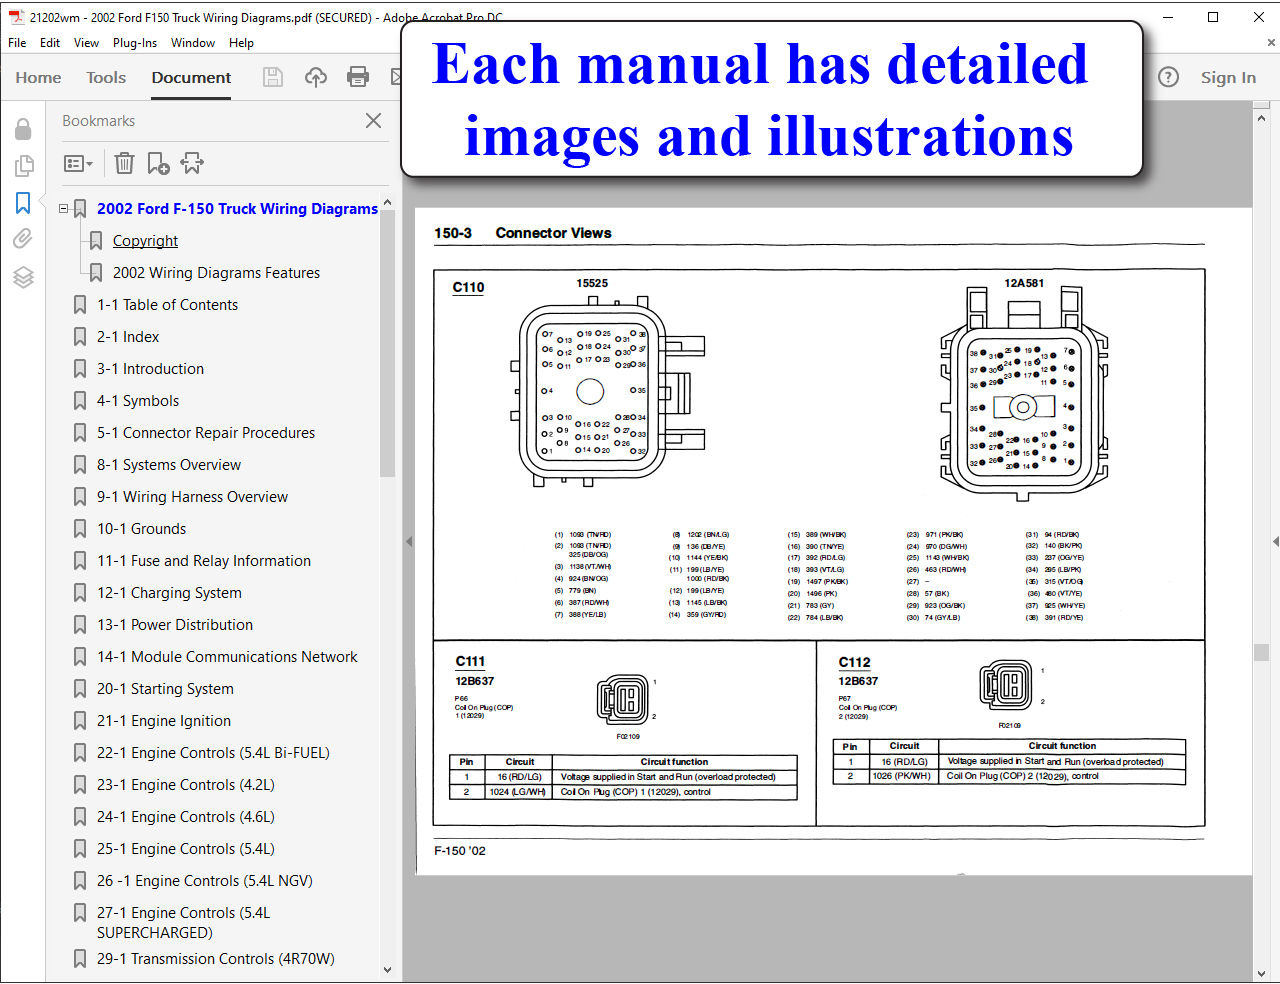The image size is (1280, 984).
Task: Open 29-1 Transmission Controls (4R70W) bookmark
Action: pos(216,959)
